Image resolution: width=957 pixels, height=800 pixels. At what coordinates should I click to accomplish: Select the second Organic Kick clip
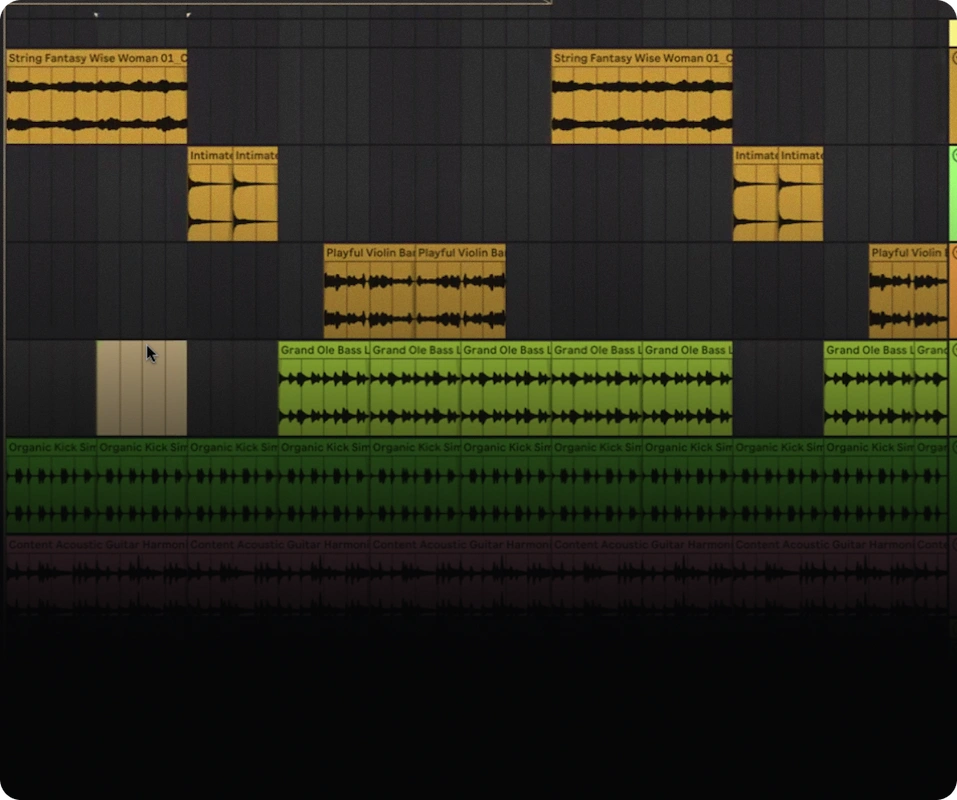point(142,486)
